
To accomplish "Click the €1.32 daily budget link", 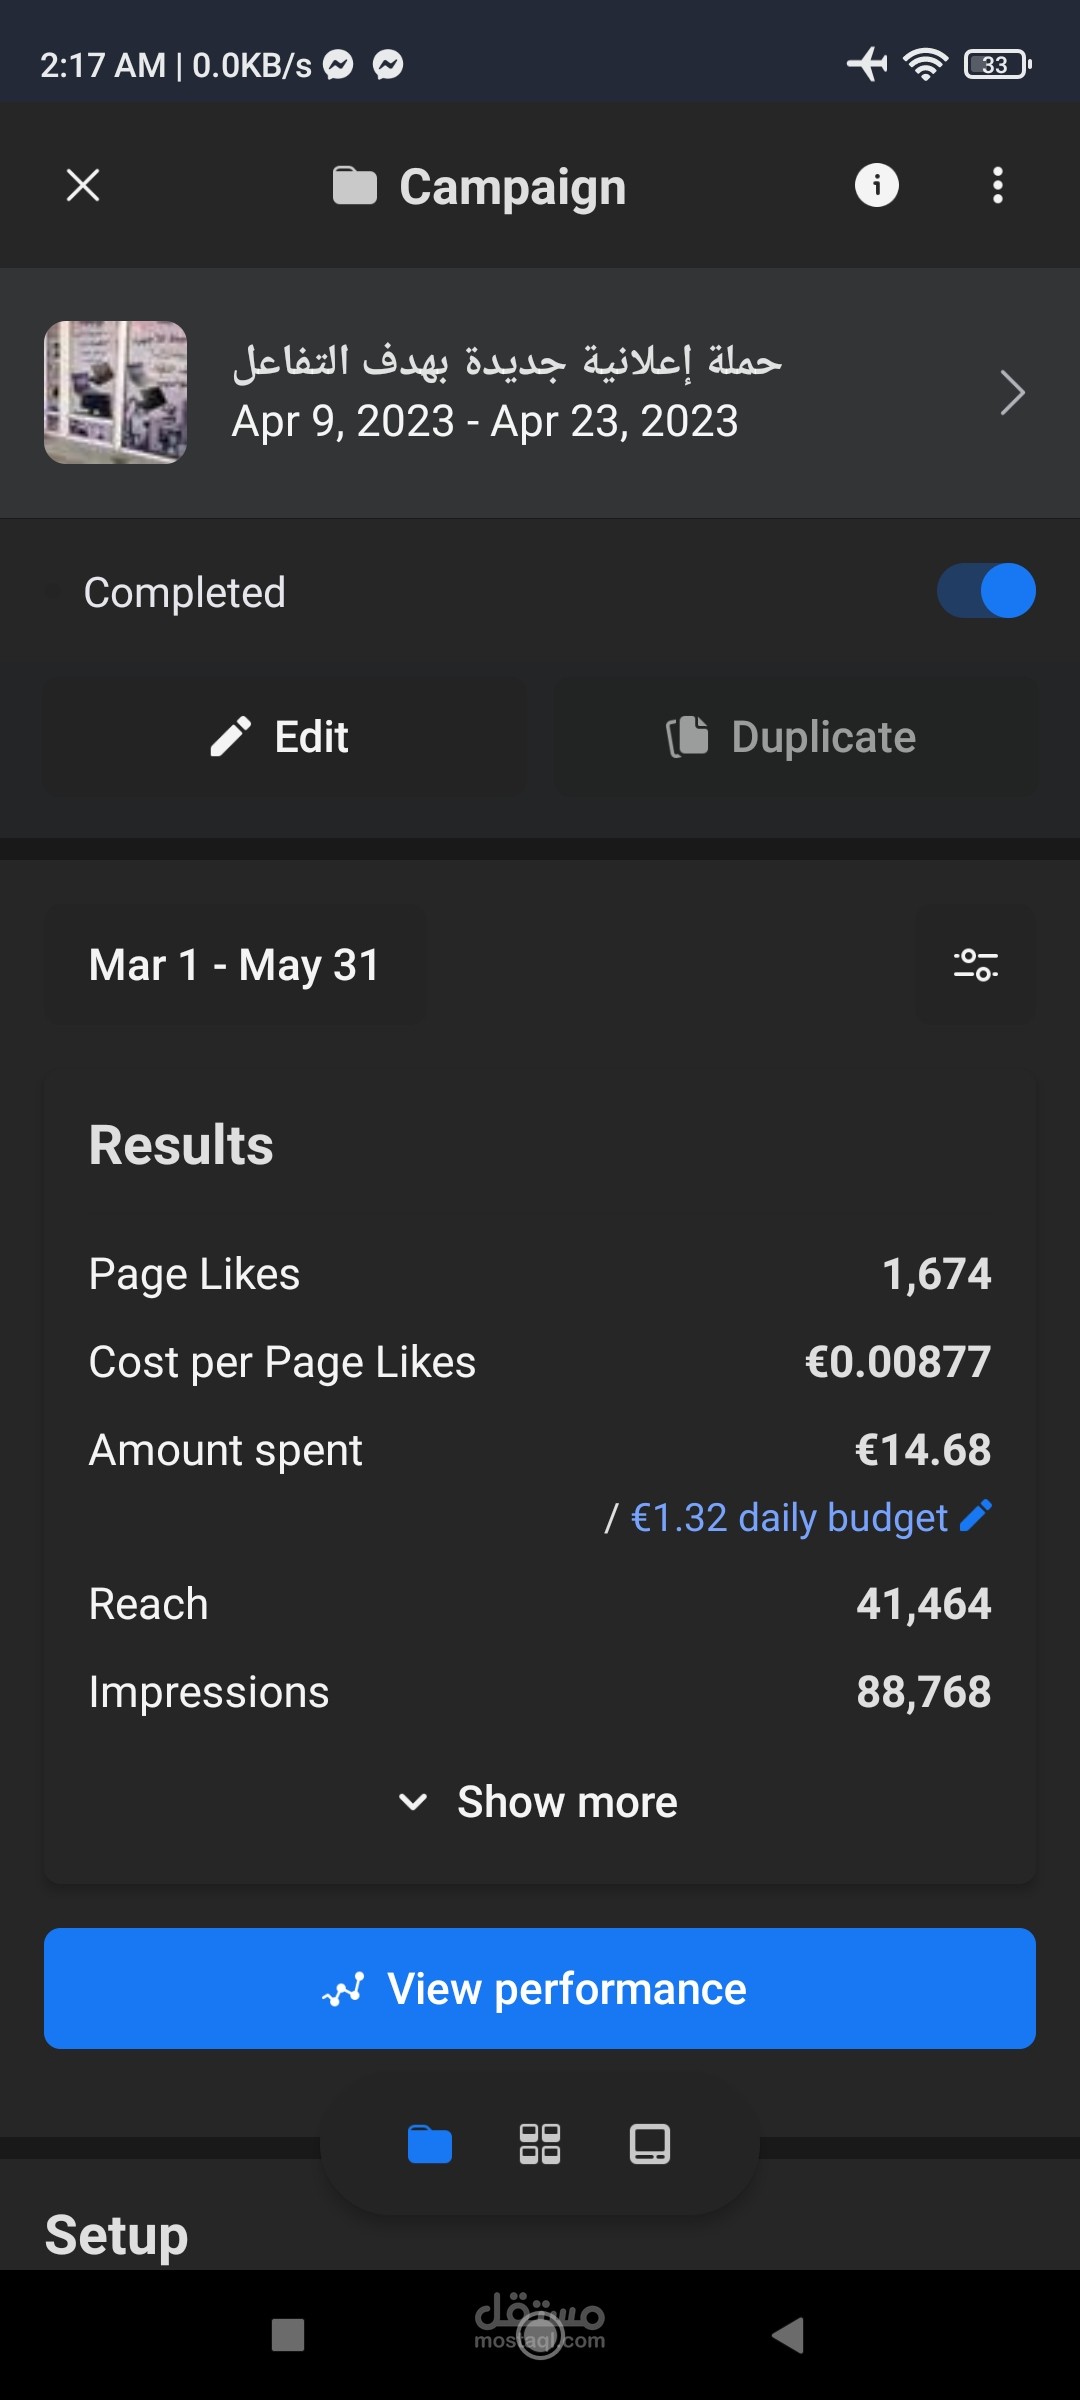I will 789,1518.
